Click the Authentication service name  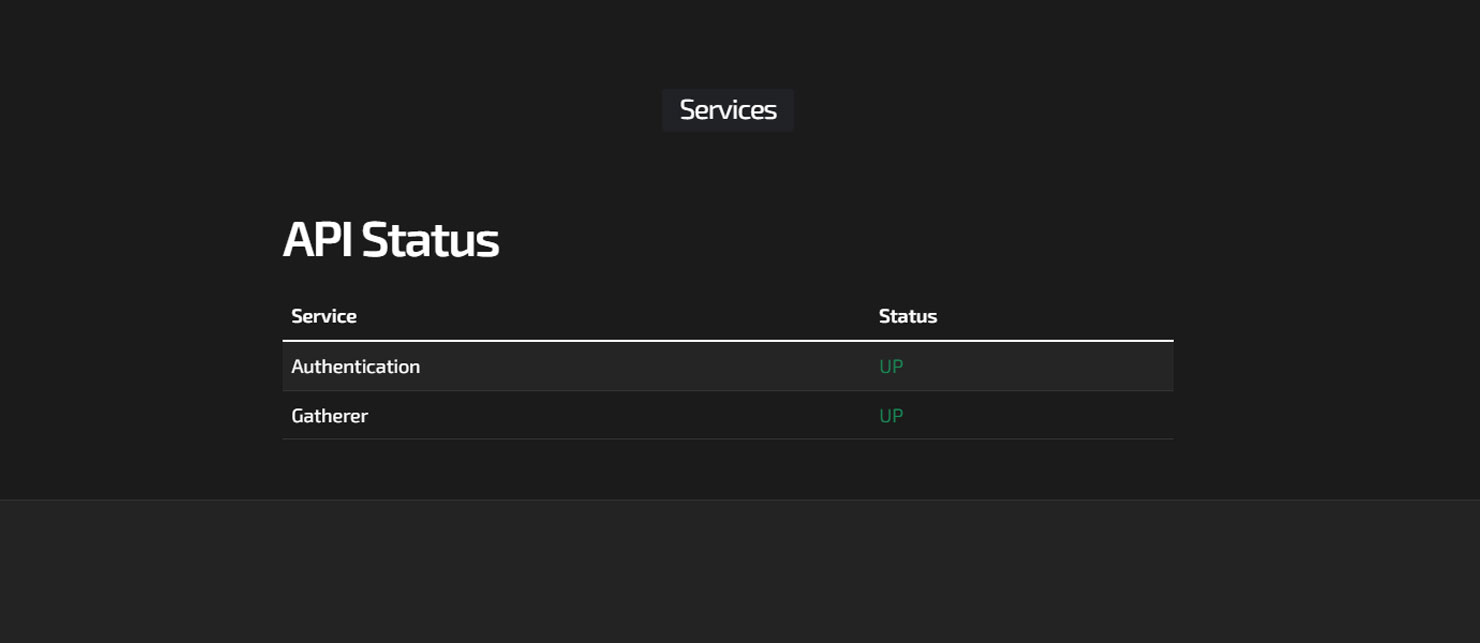click(x=356, y=366)
